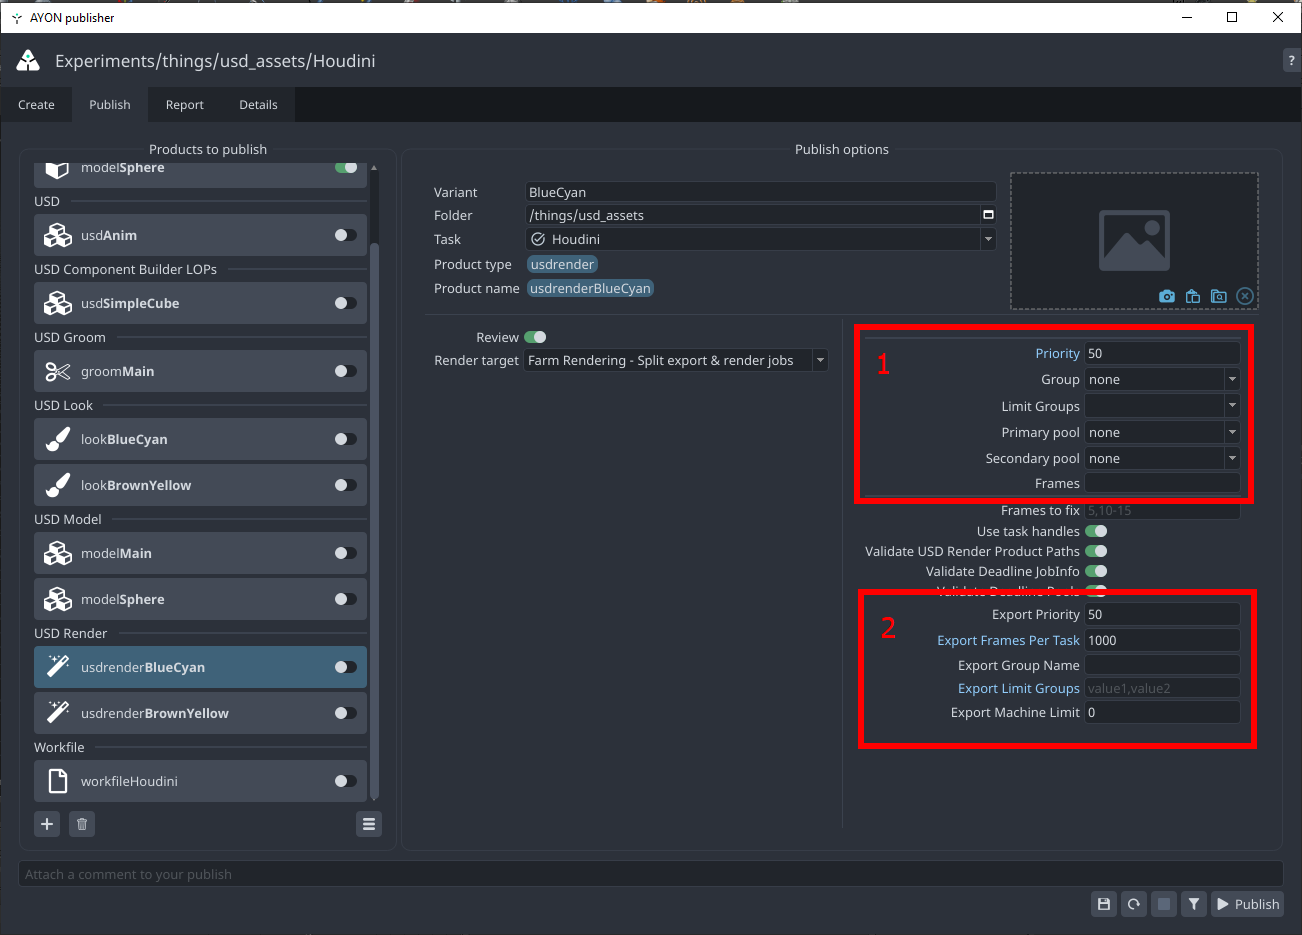Click the plus icon to add product
Image resolution: width=1302 pixels, height=935 pixels.
(47, 824)
